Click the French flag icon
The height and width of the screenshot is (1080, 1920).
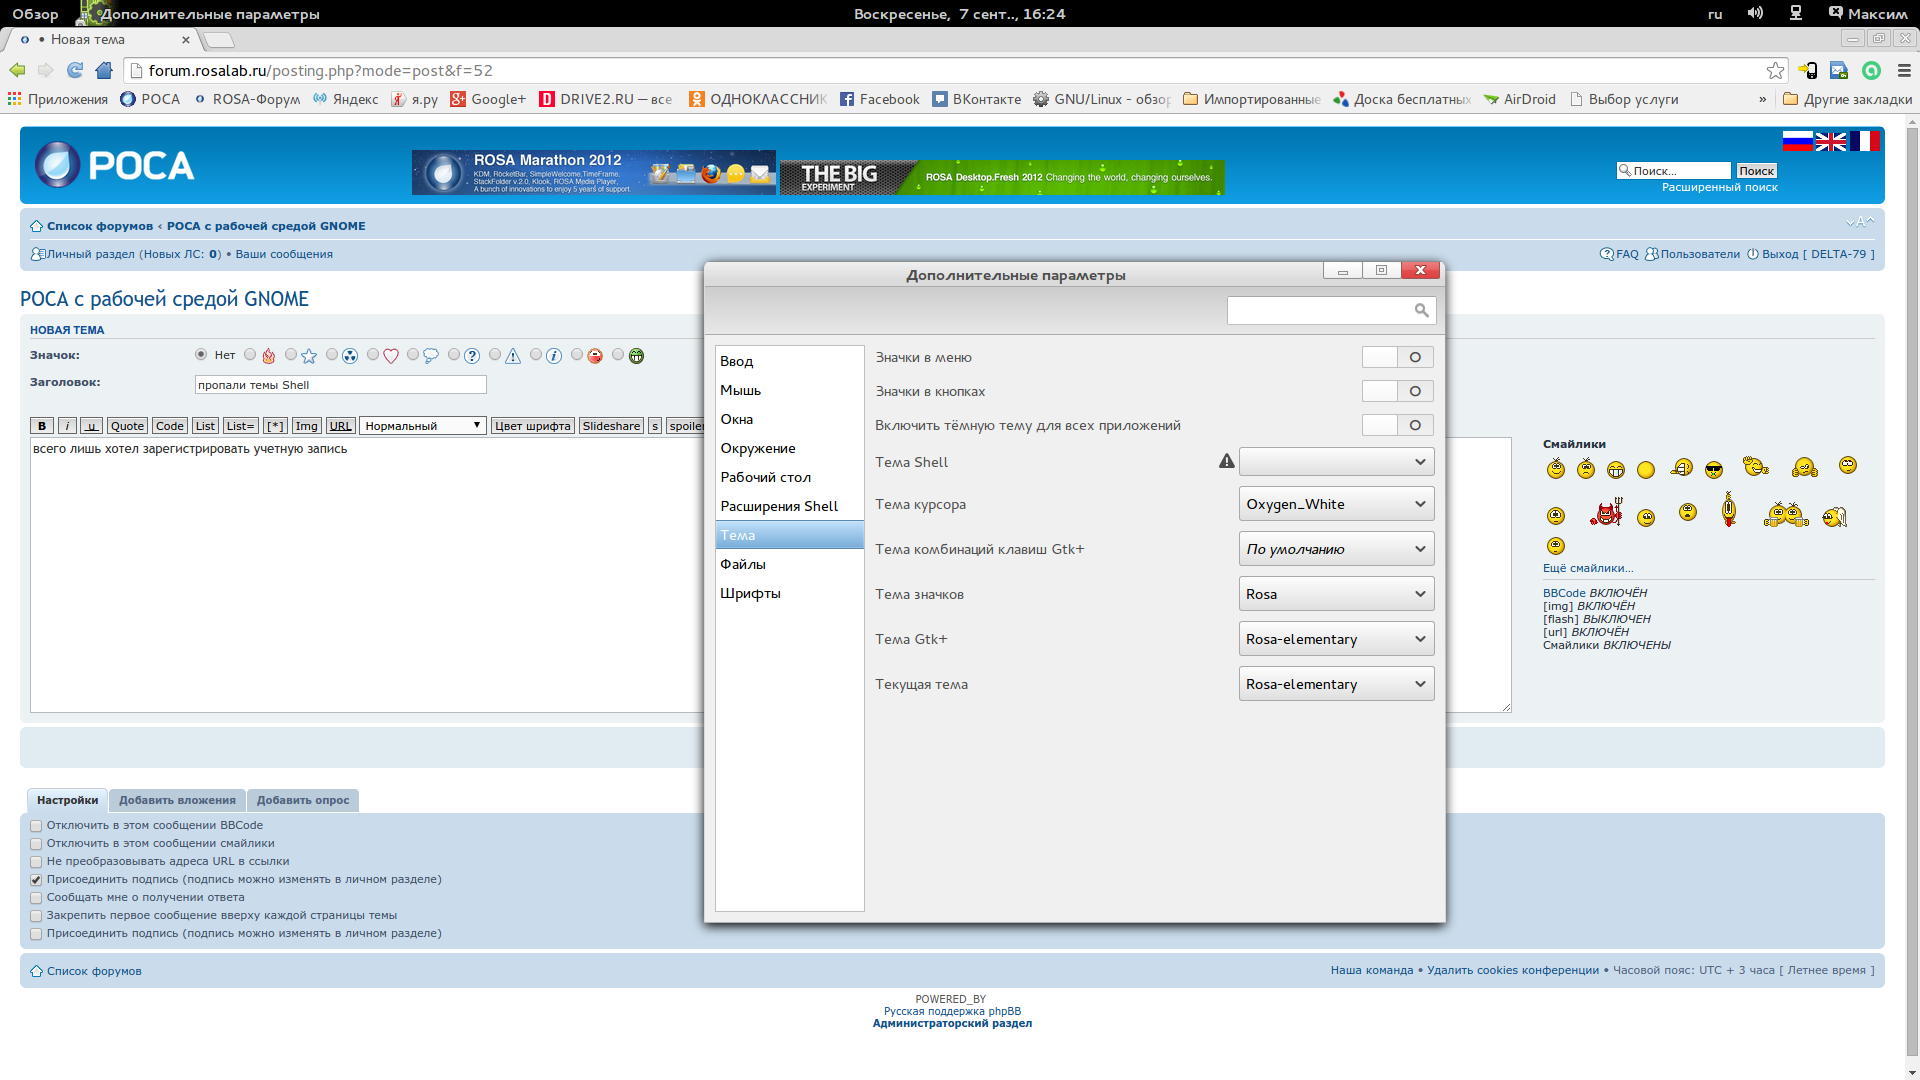tap(1864, 141)
